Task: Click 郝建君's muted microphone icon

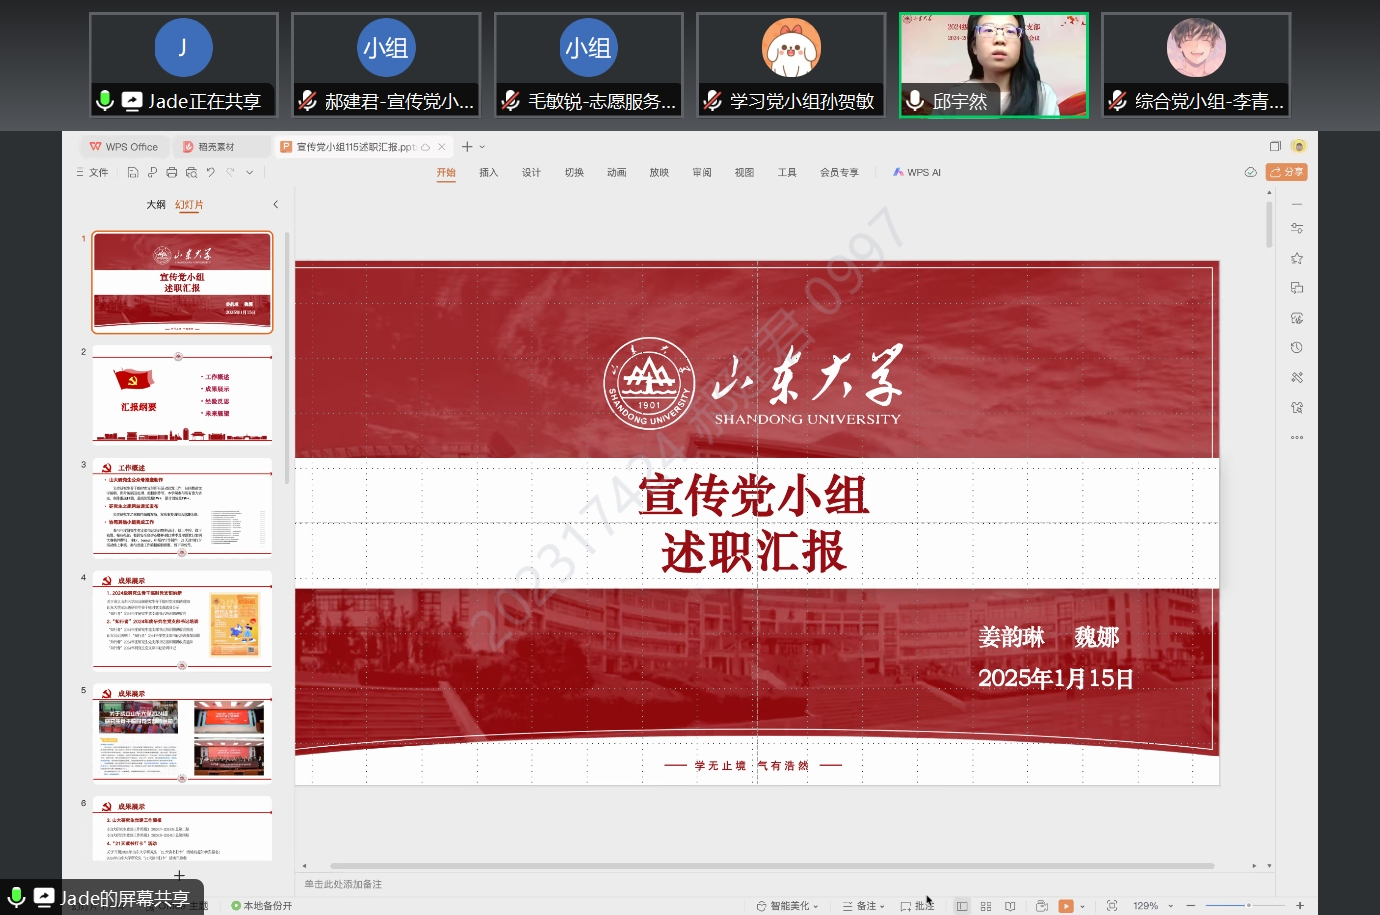Action: coord(307,100)
